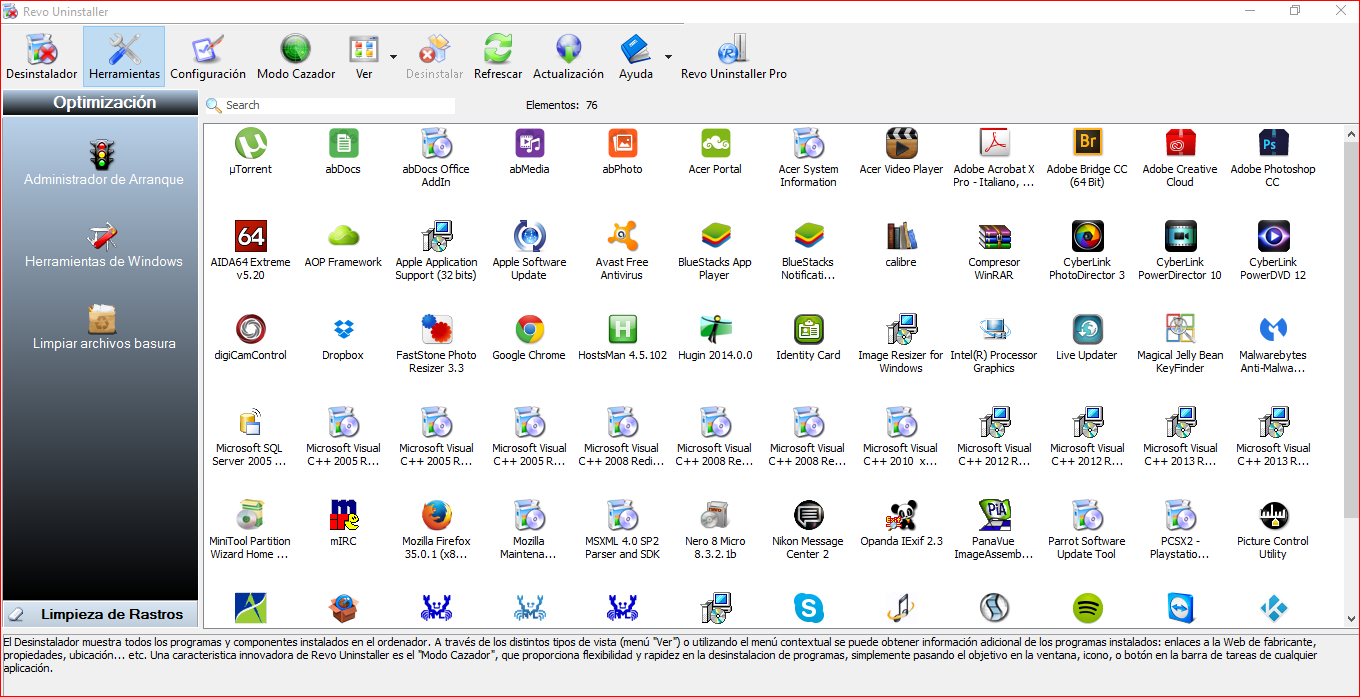Select the abPhoto program
Image resolution: width=1360 pixels, height=697 pixels.
622,152
